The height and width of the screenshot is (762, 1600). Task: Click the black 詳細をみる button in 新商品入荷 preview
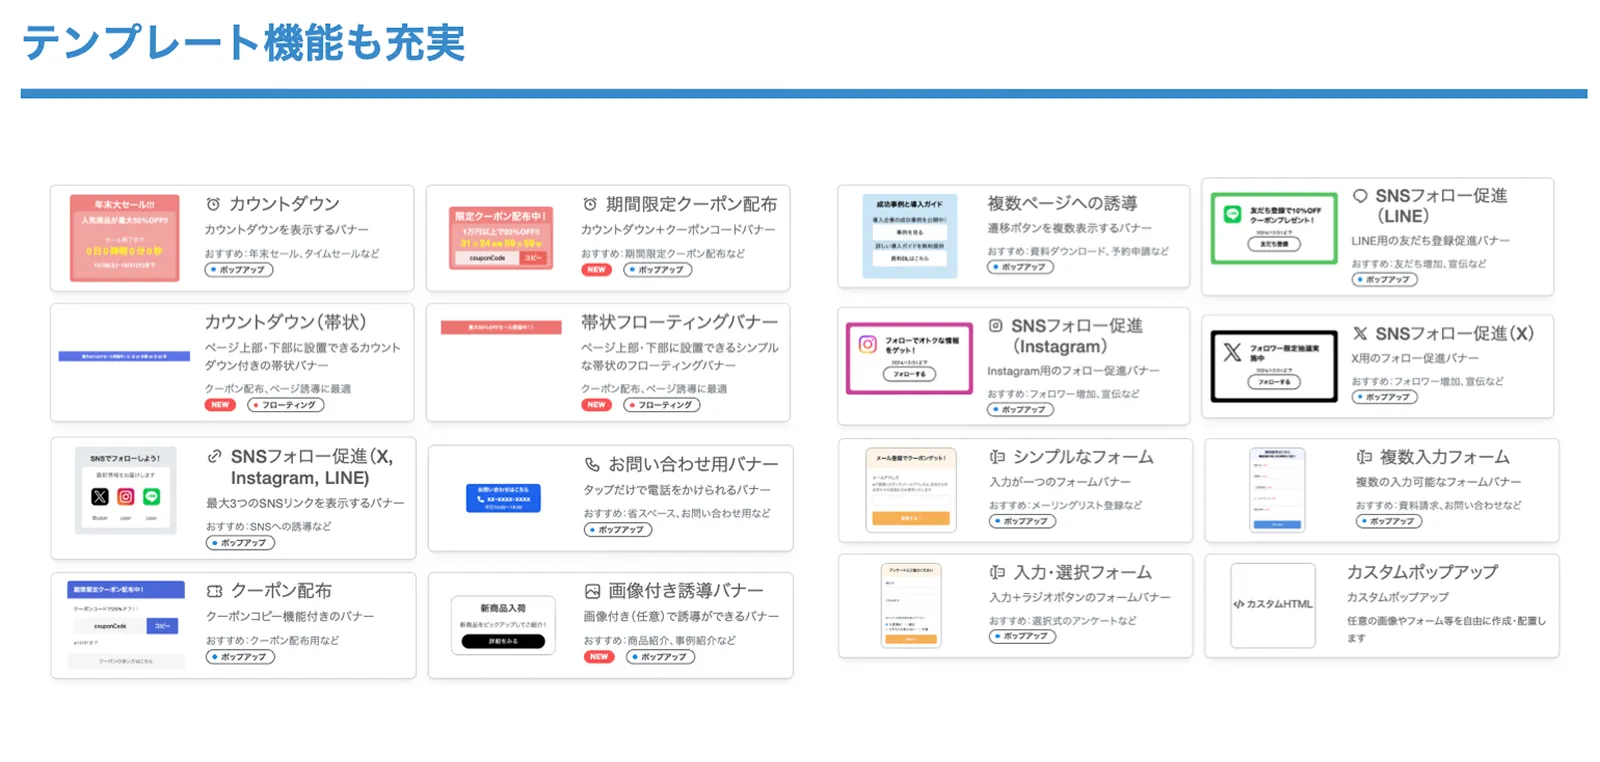click(503, 641)
